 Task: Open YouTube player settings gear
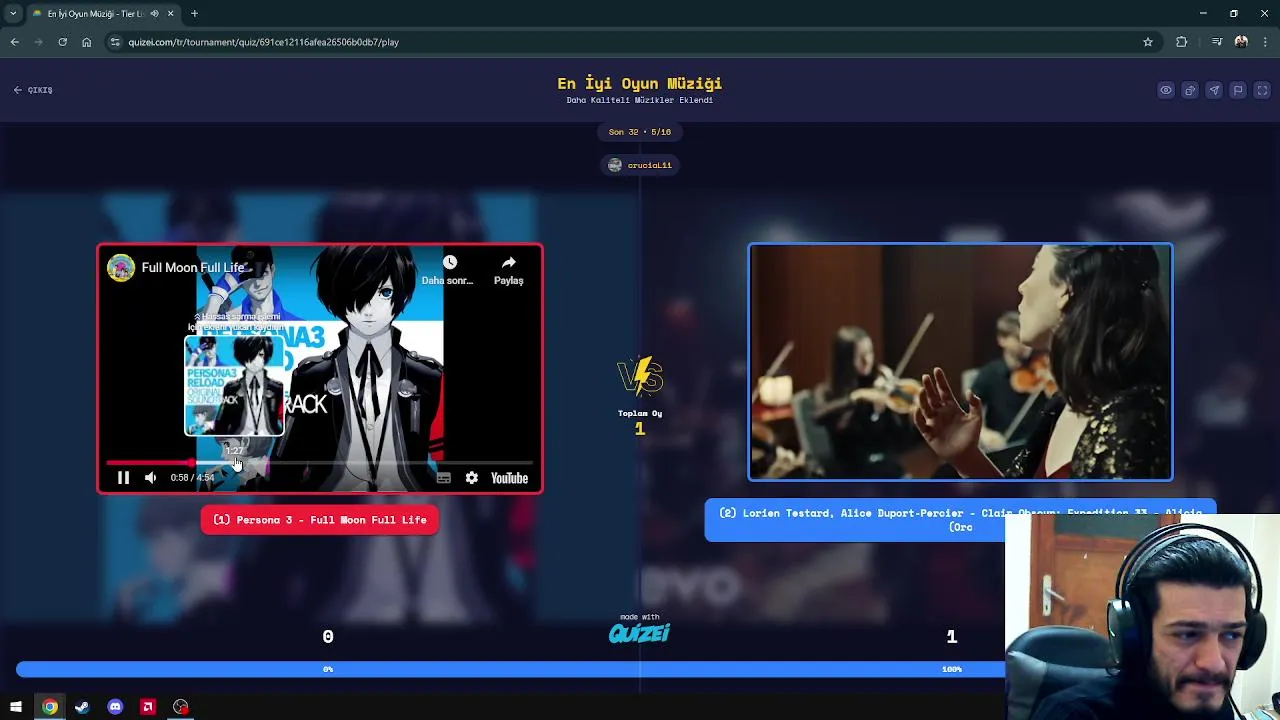[471, 478]
